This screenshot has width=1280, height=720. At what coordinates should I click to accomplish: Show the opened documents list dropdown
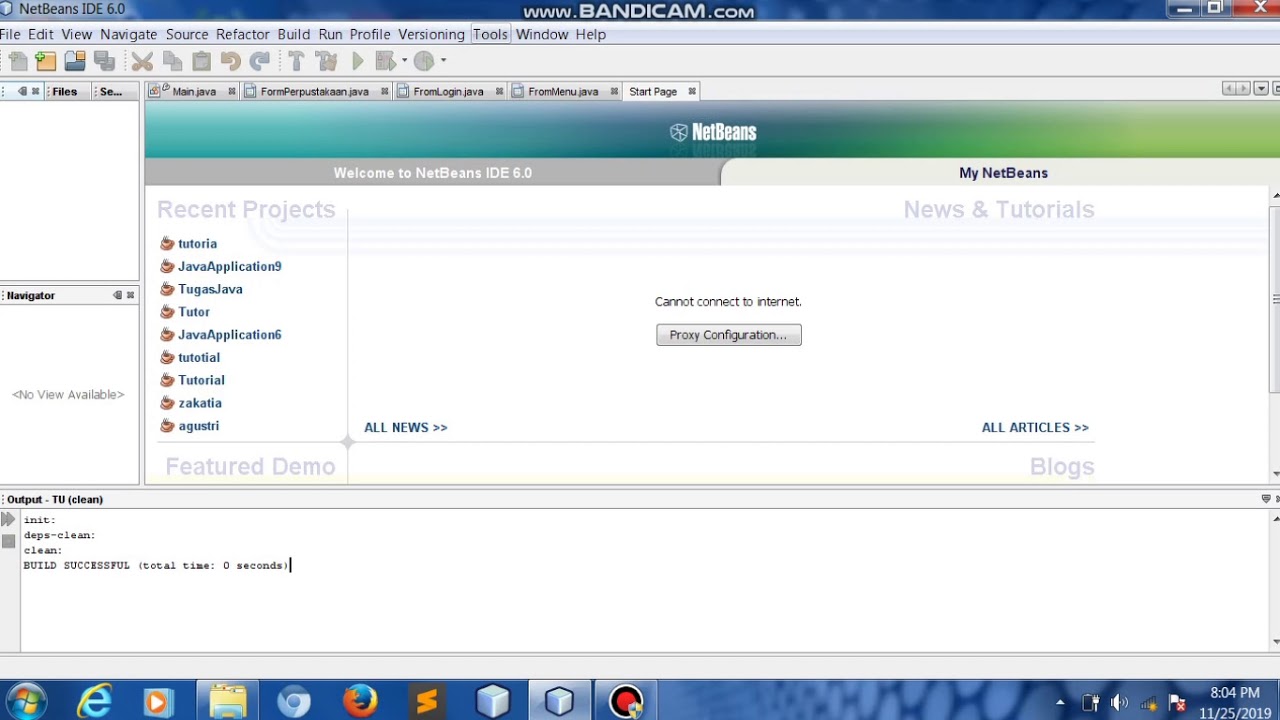(1261, 89)
